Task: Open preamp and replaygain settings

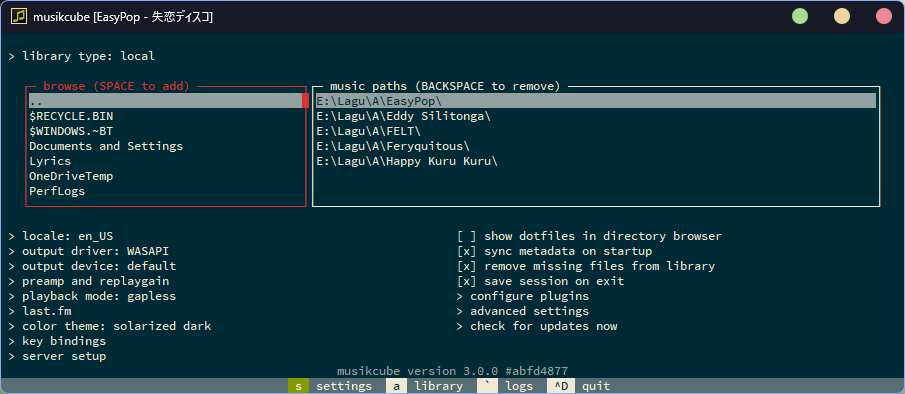Action: (x=89, y=281)
